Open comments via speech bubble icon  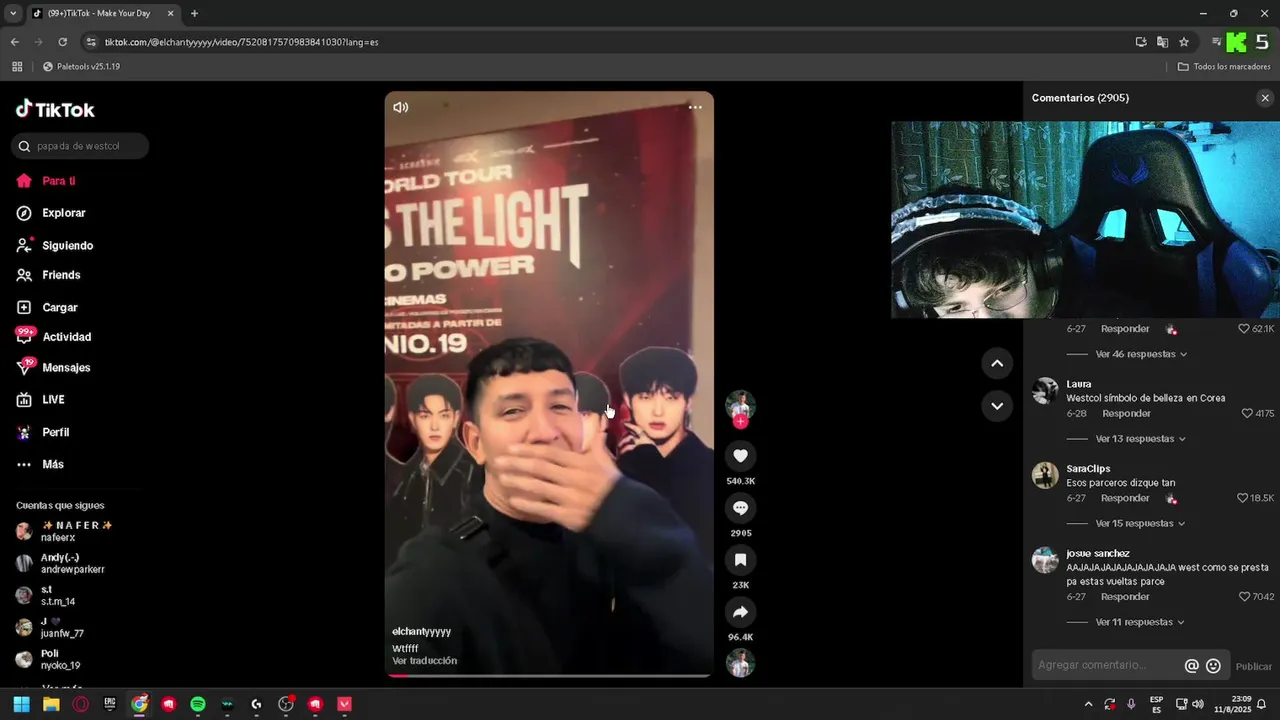click(x=740, y=508)
